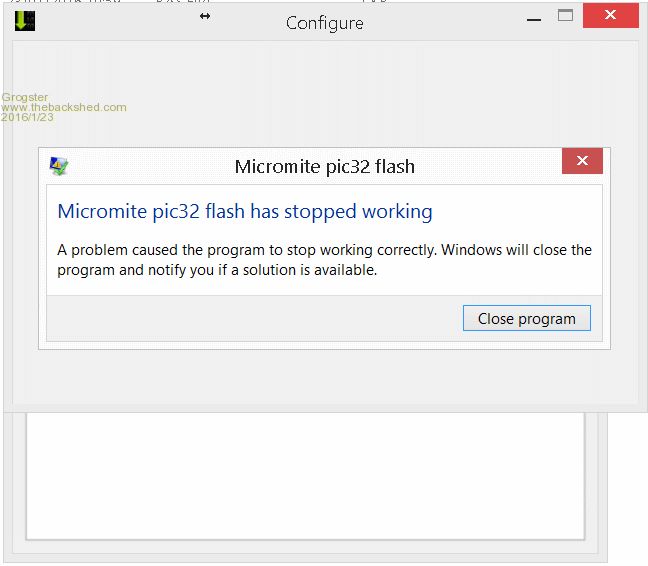Click the blue 'has stopped working' heading
This screenshot has height=566, width=648.
pos(245,212)
